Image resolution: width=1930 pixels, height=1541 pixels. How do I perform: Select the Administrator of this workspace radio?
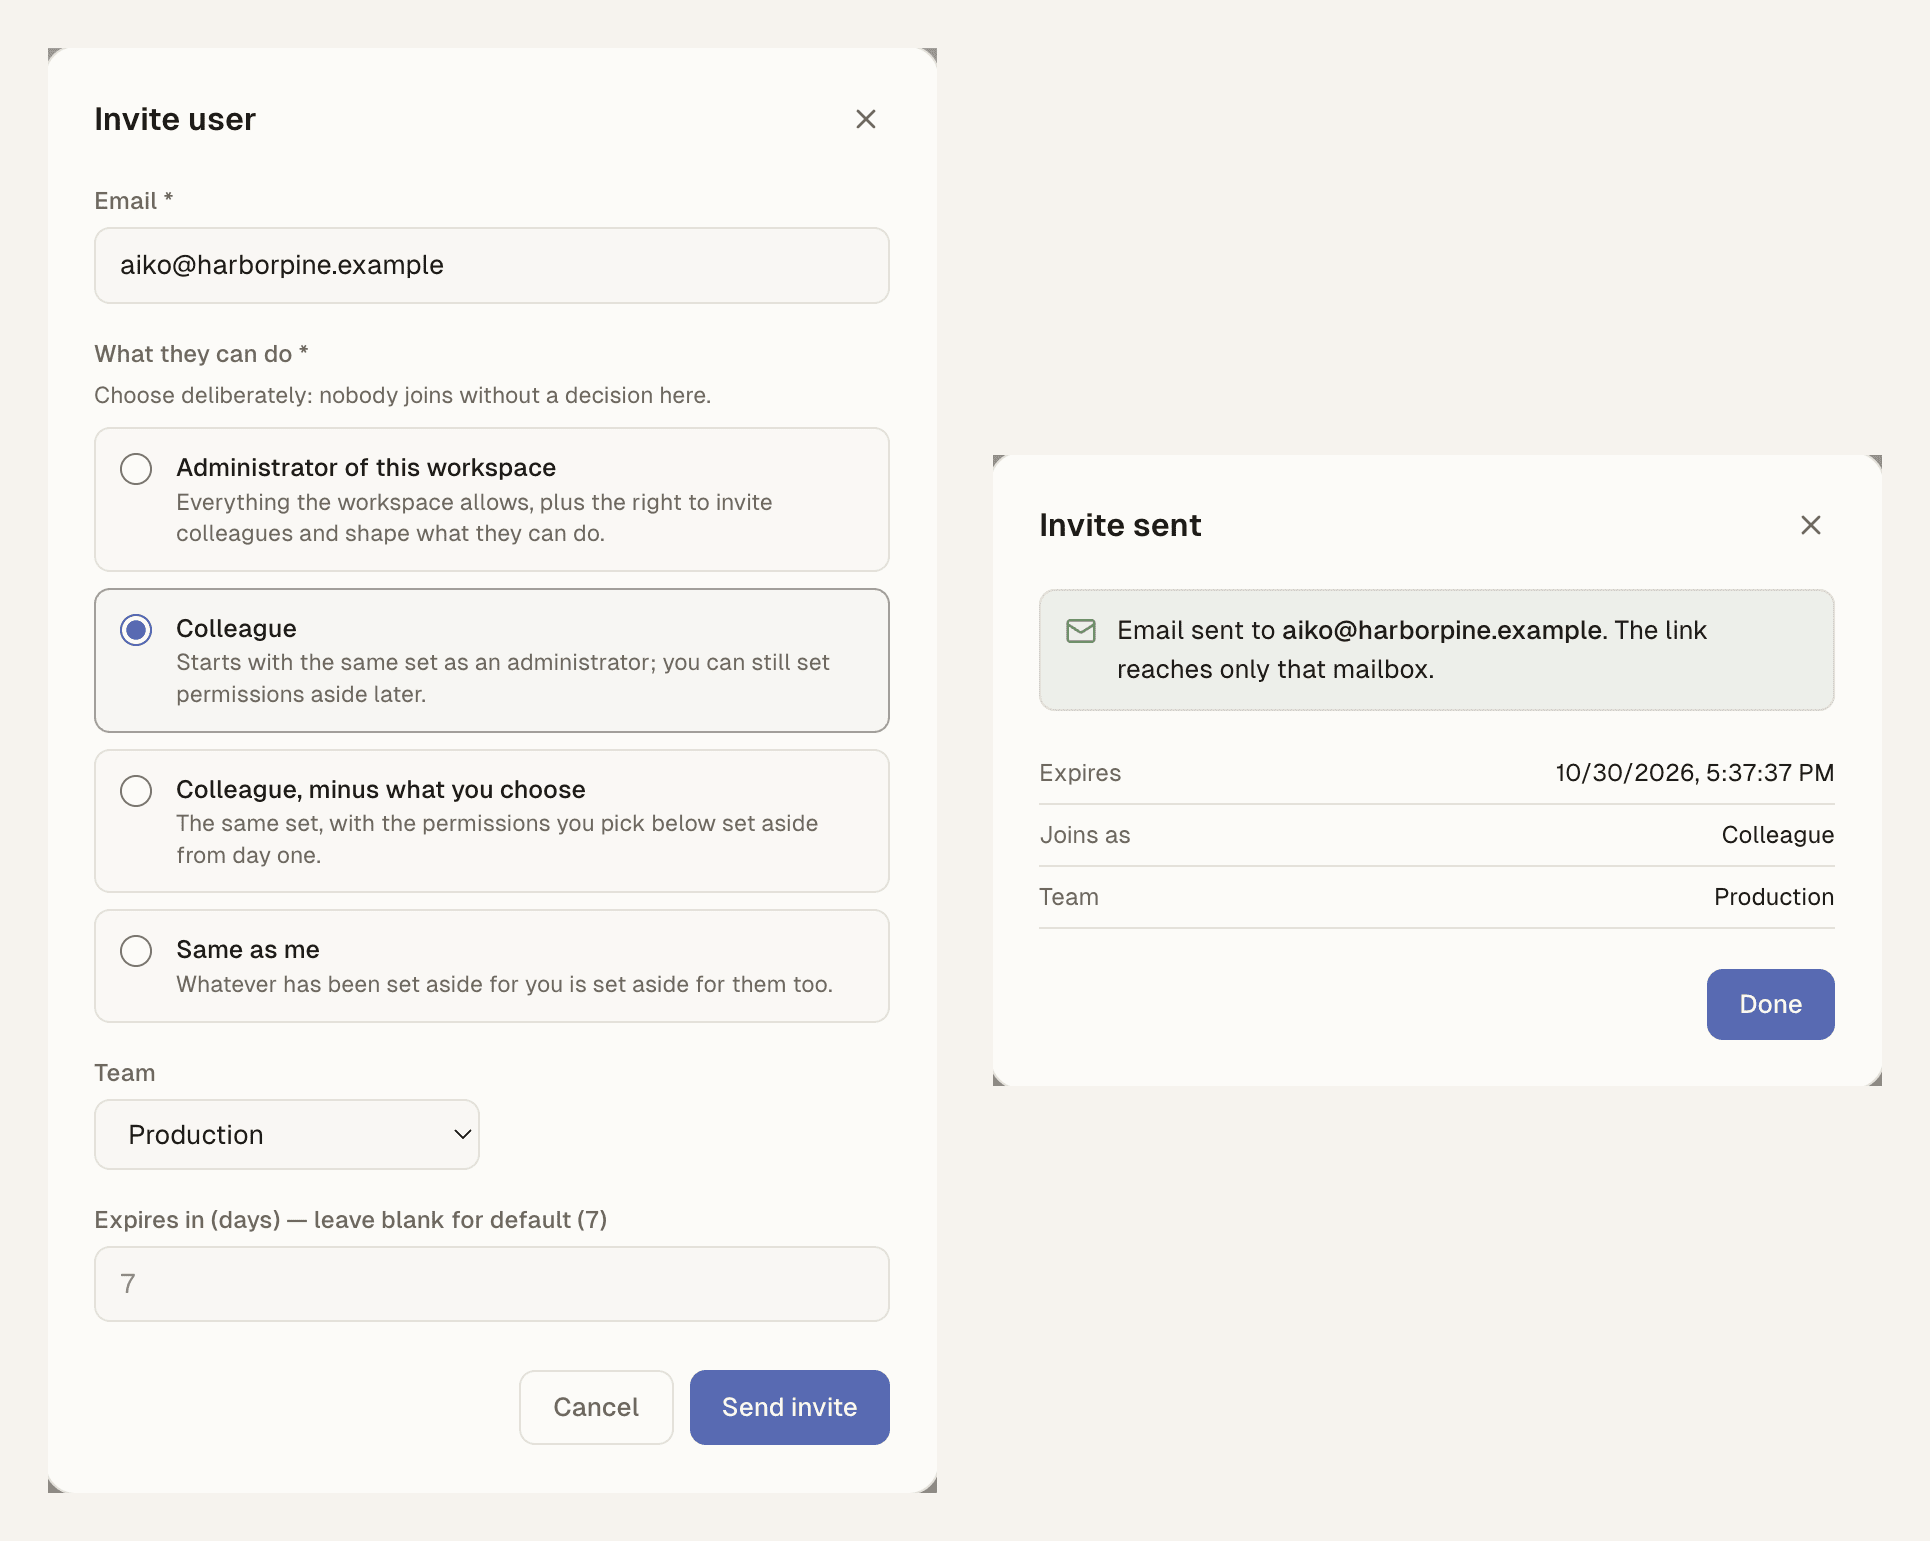(136, 469)
